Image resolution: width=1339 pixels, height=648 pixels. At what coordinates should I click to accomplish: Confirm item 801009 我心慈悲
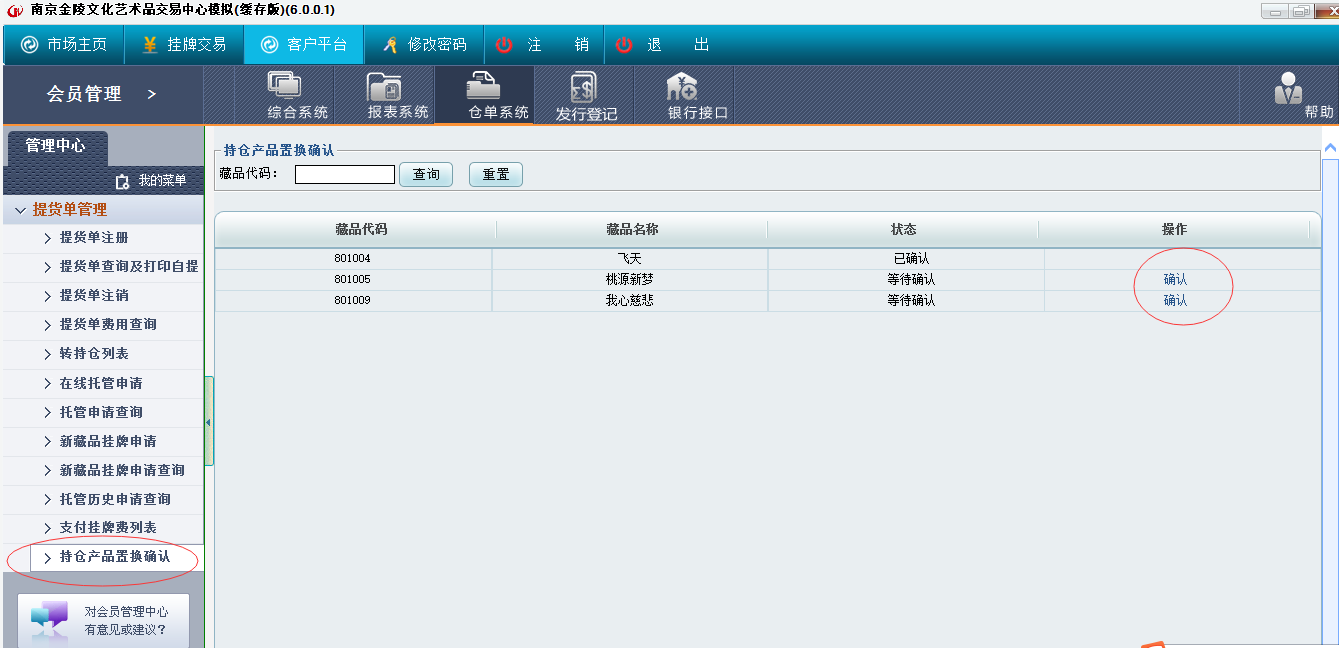(x=1175, y=301)
